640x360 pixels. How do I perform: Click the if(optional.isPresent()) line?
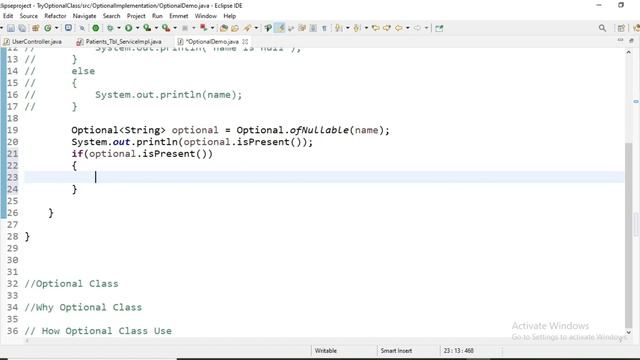[142, 154]
